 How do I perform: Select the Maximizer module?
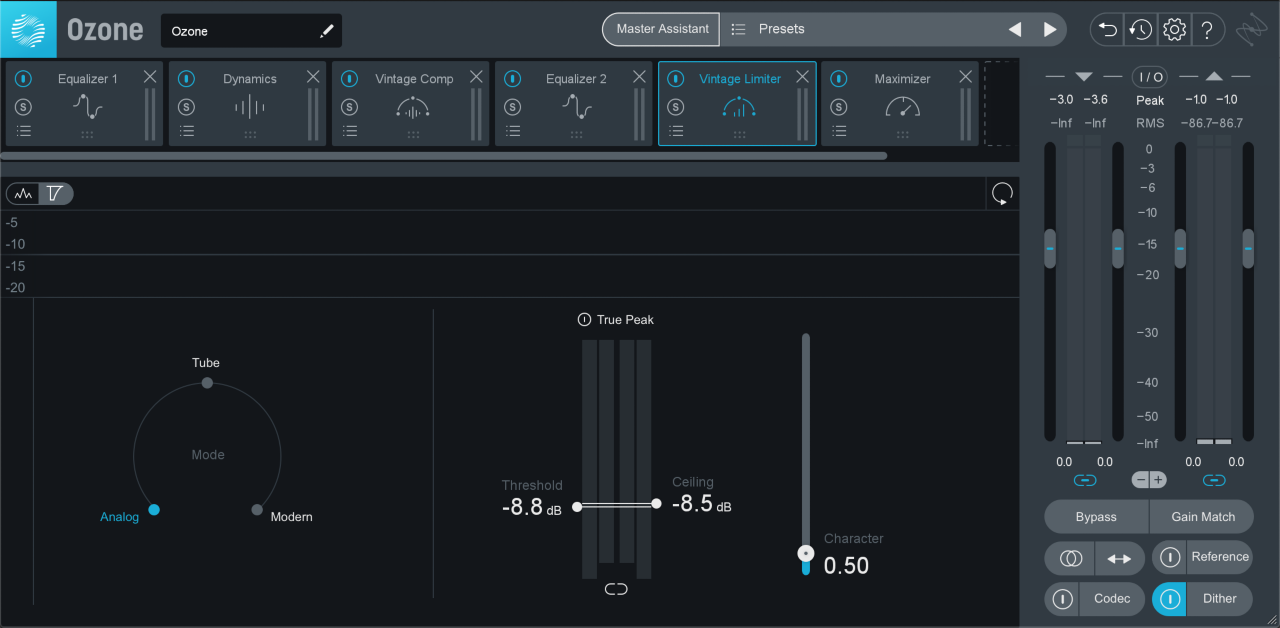[900, 104]
